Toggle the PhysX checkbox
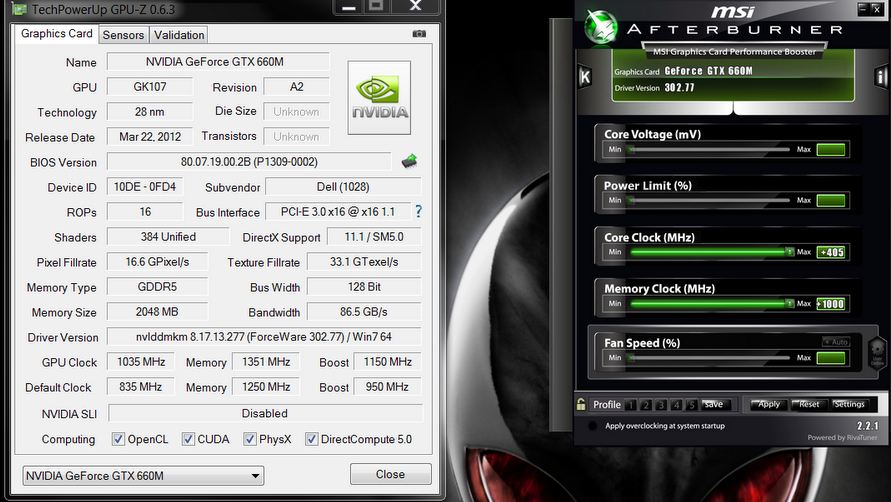The image size is (891, 502). pos(249,439)
